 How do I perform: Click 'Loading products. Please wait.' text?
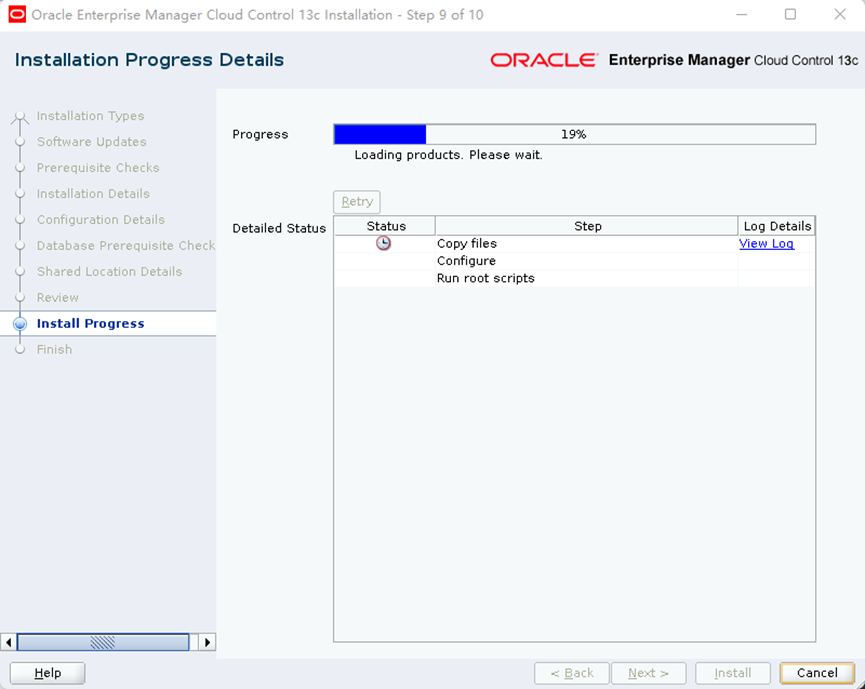point(448,155)
